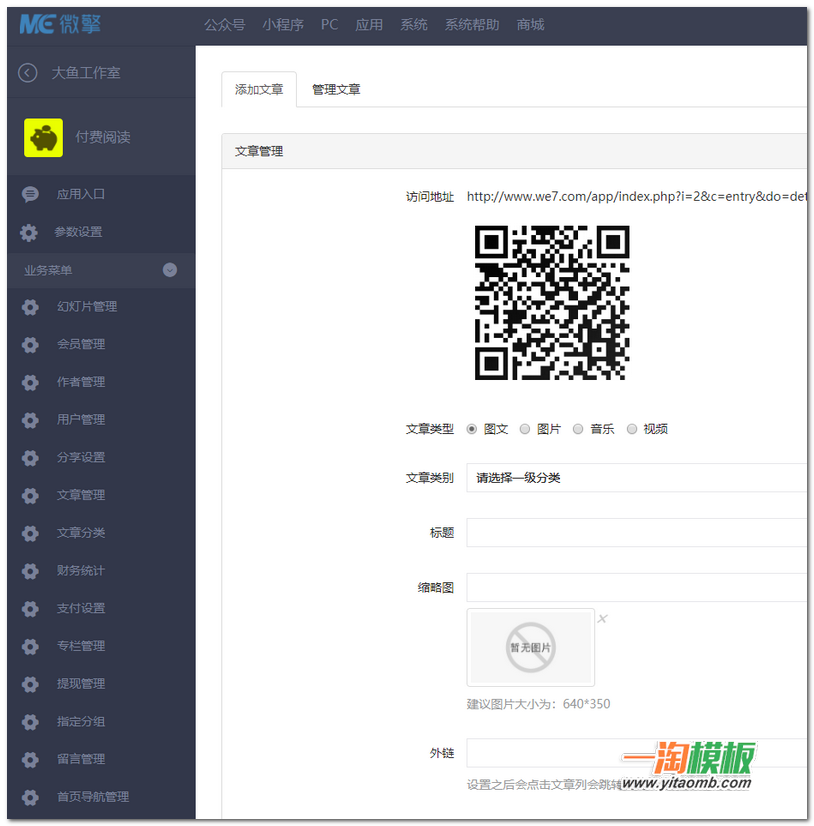This screenshot has width=814, height=826.
Task: Click the gear icon beside 会员管理
Action: click(30, 345)
